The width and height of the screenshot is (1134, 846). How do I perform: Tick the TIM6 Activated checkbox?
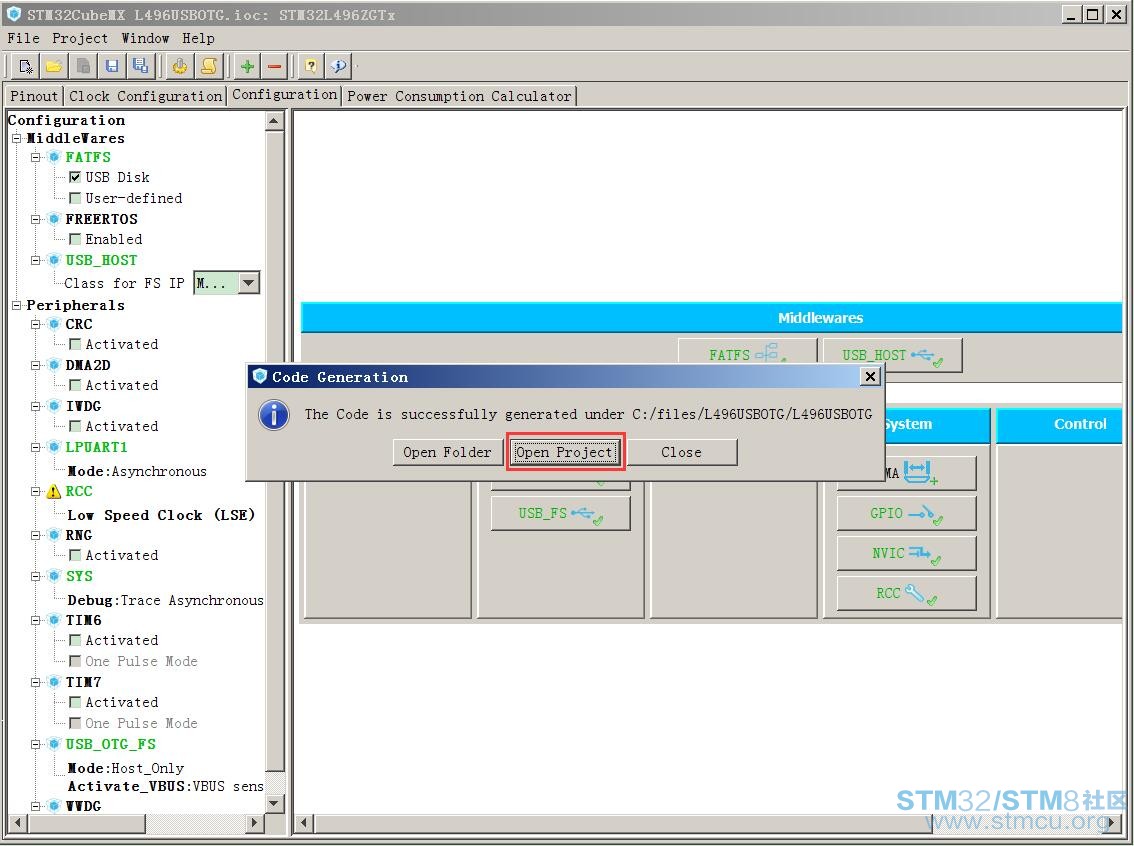(74, 641)
